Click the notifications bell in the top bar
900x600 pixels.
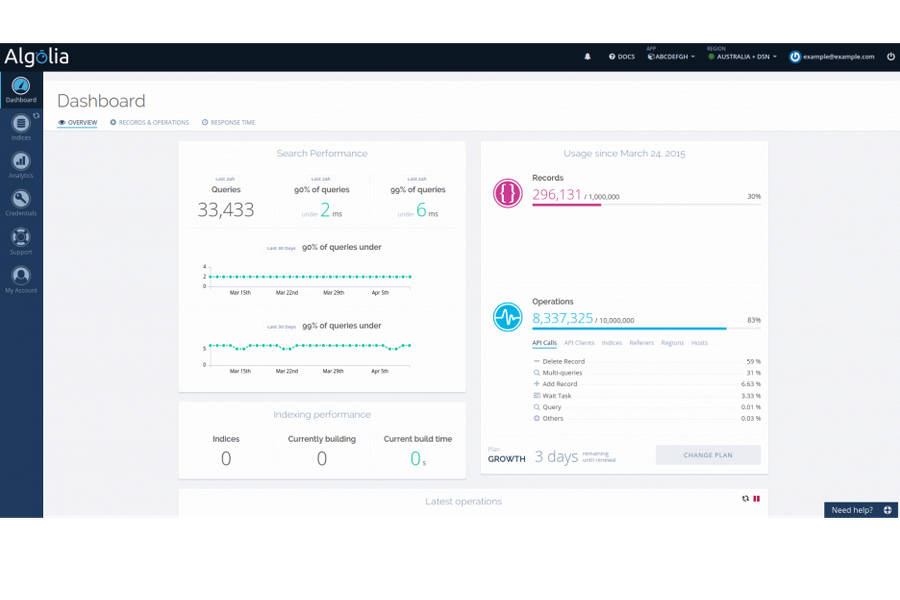tap(587, 57)
